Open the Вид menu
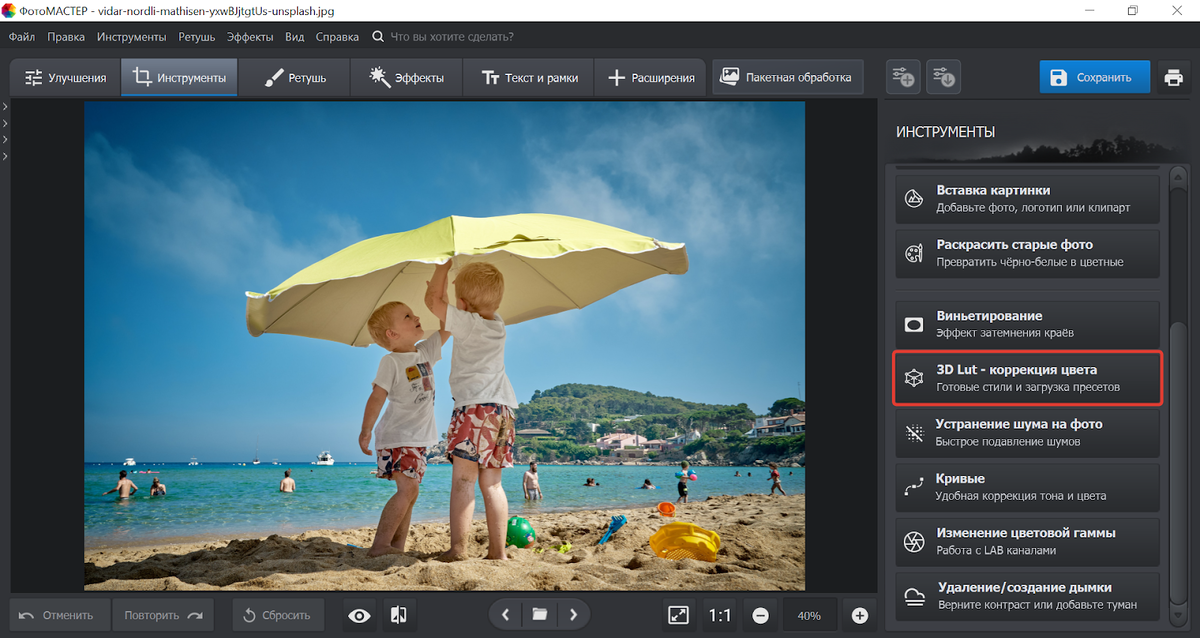Screen dimensions: 1200x638 [x=295, y=37]
